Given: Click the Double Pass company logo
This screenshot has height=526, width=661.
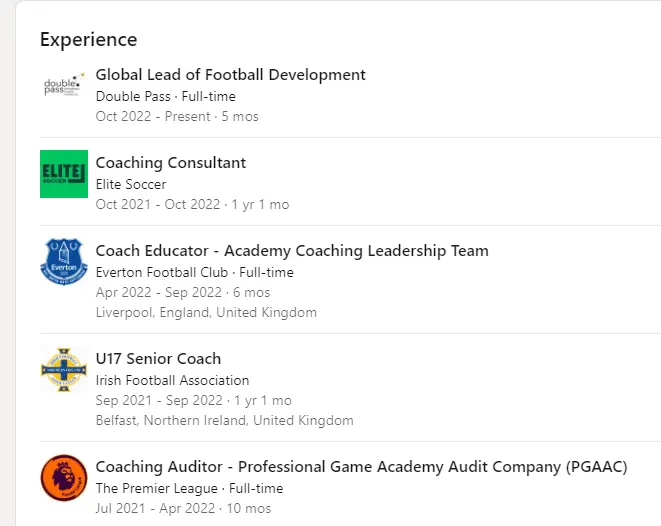Looking at the screenshot, I should click(64, 86).
